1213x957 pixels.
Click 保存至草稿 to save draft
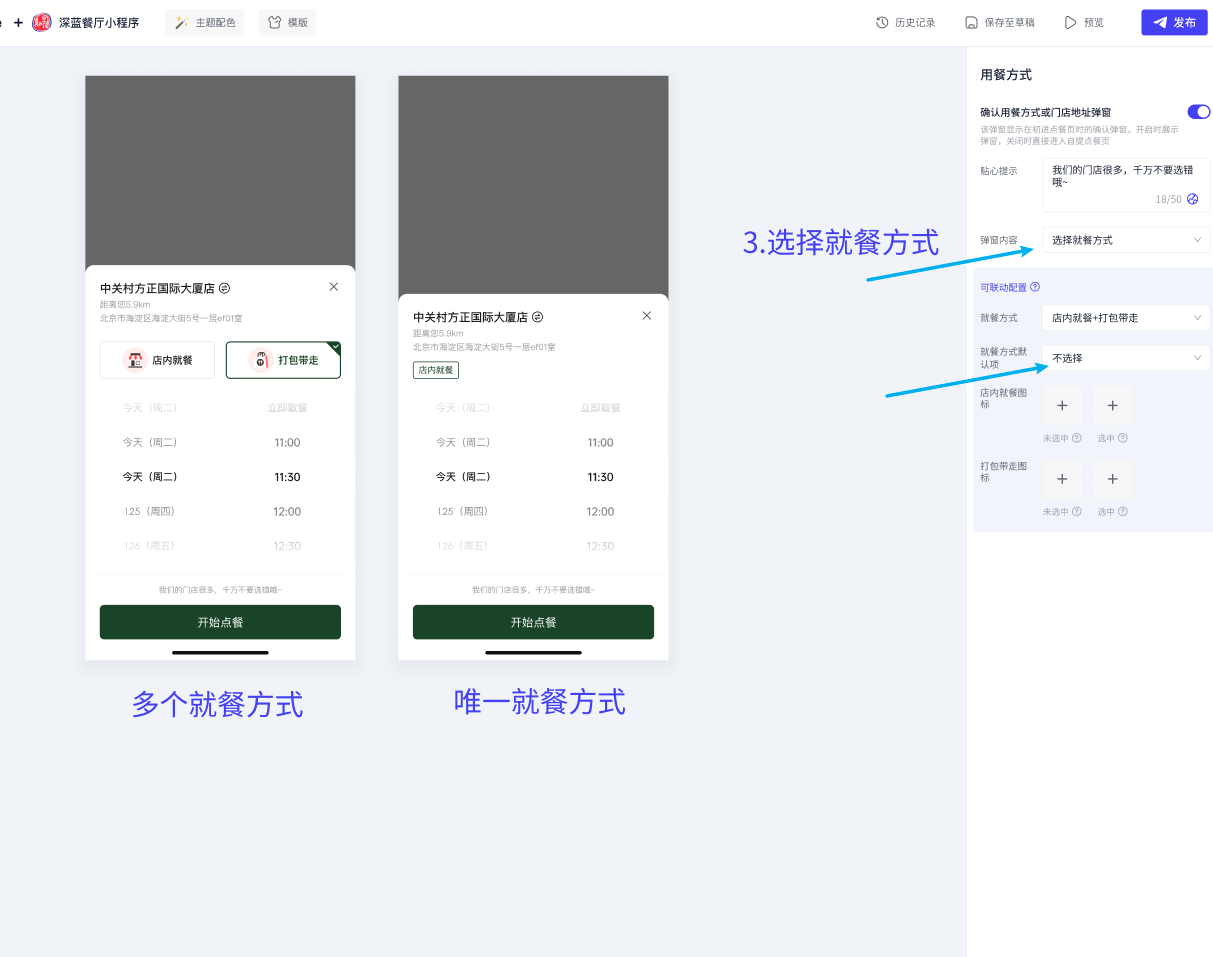coord(999,22)
